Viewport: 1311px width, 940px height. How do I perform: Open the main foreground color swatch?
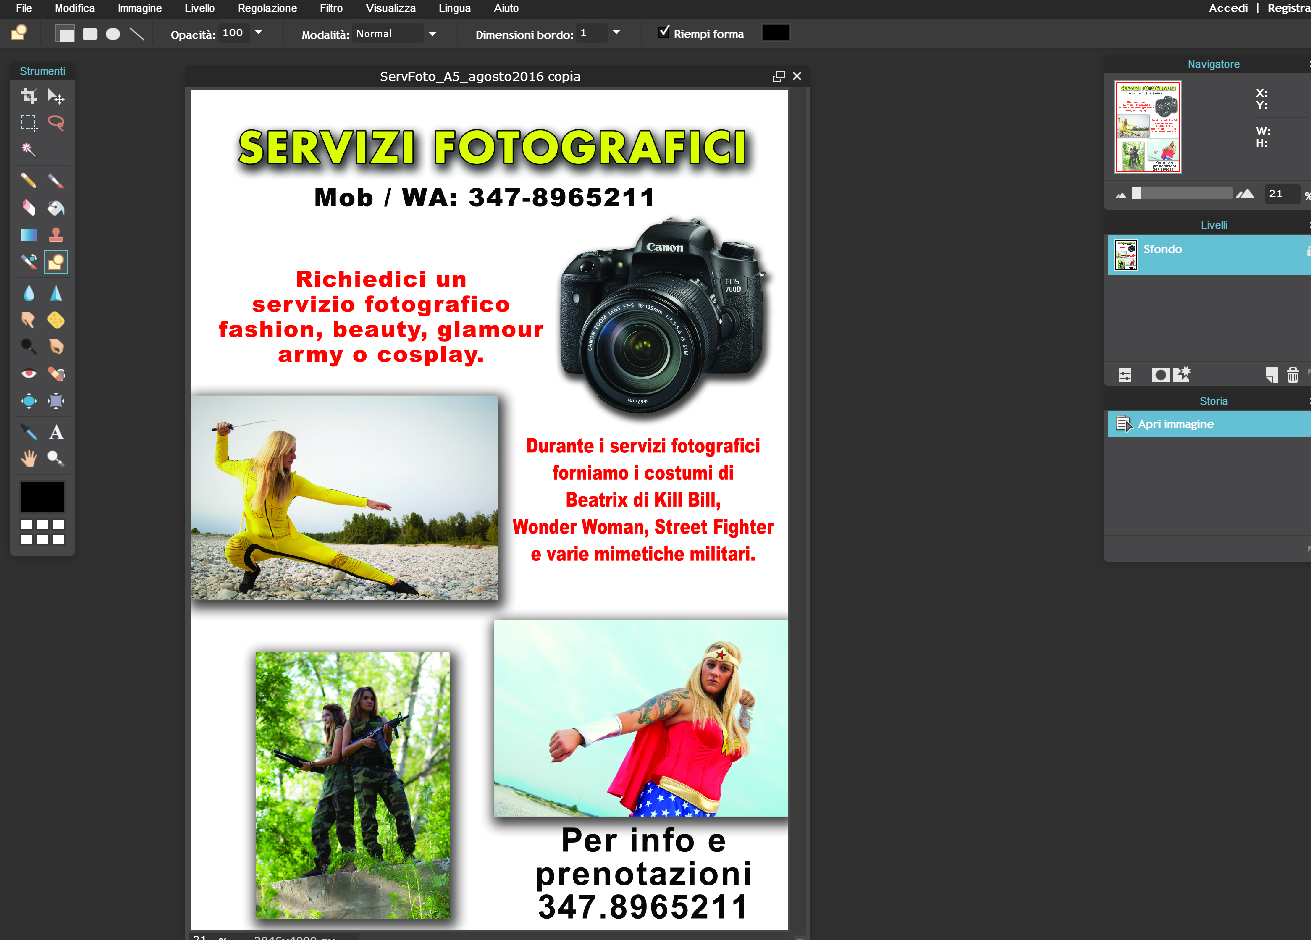point(42,496)
